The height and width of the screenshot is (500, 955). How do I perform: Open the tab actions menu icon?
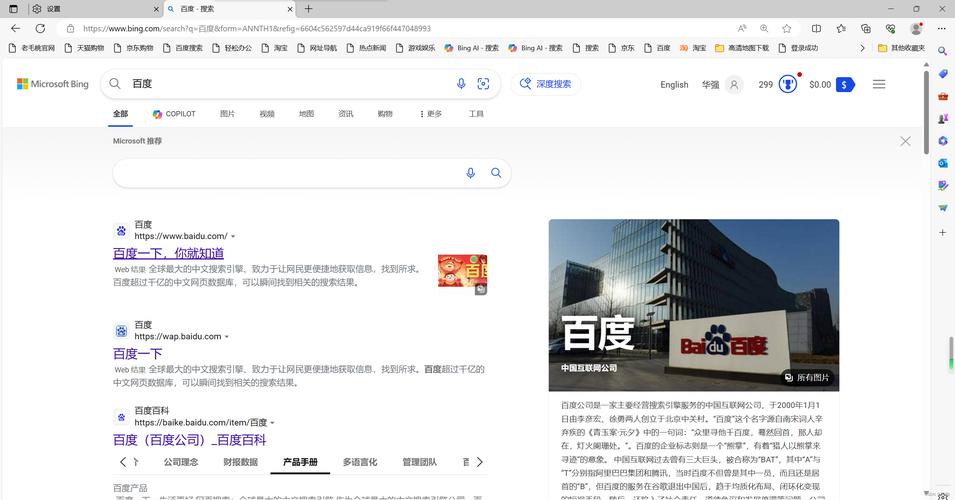pyautogui.click(x=13, y=9)
